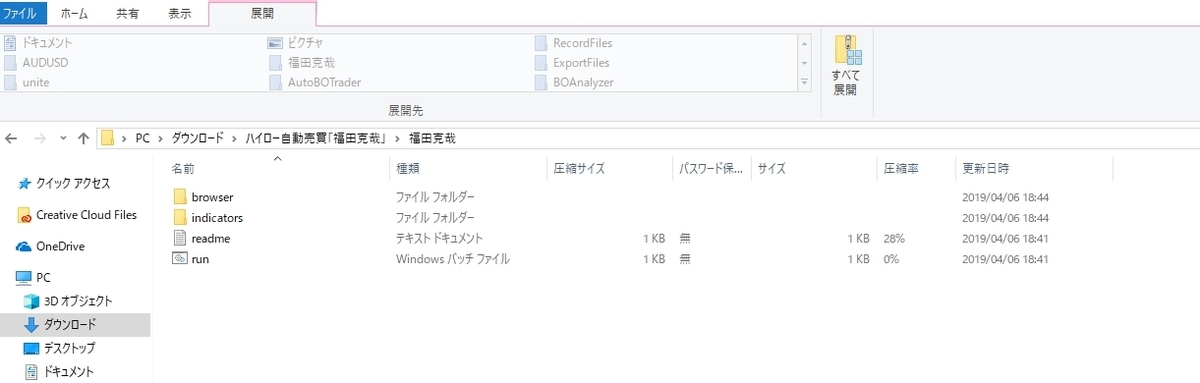The width and height of the screenshot is (1200, 383).
Task: Open デスクトップ in navigation pane
Action: pyautogui.click(x=59, y=348)
